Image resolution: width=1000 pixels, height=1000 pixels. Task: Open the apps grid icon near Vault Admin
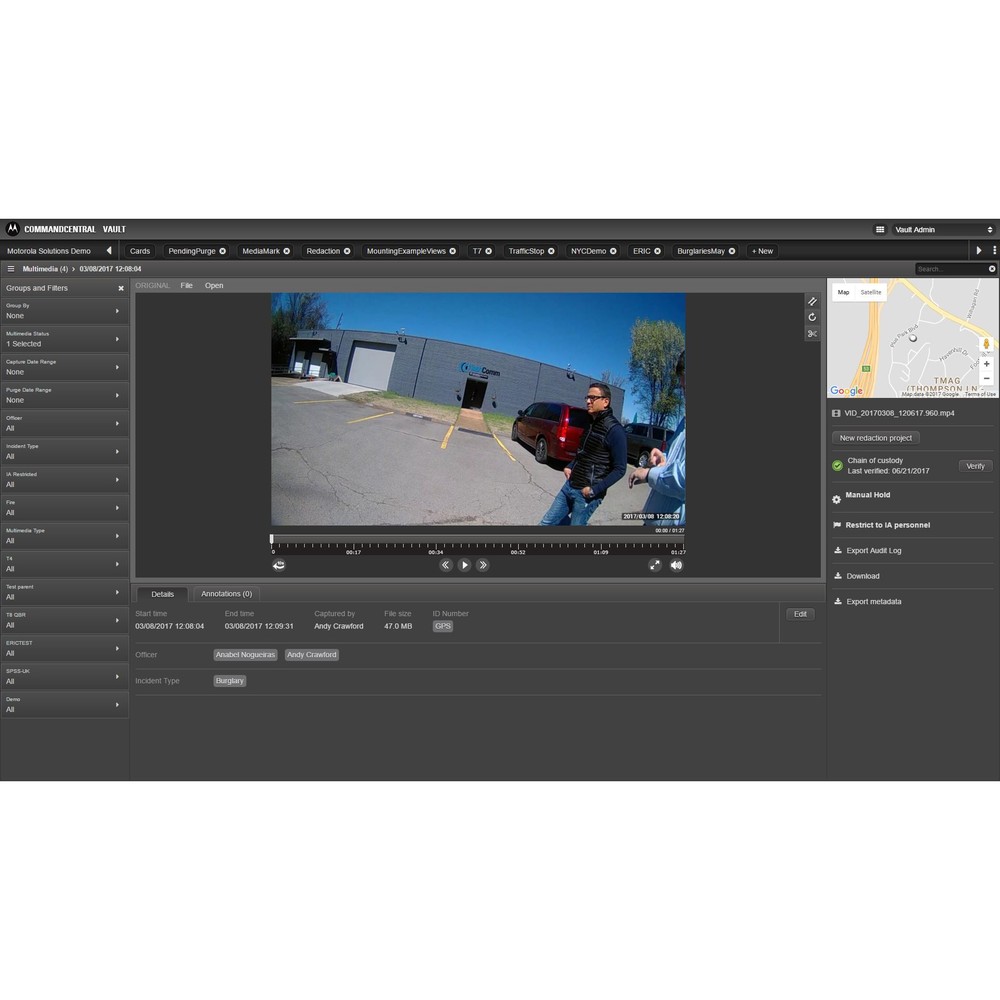pyautogui.click(x=879, y=230)
